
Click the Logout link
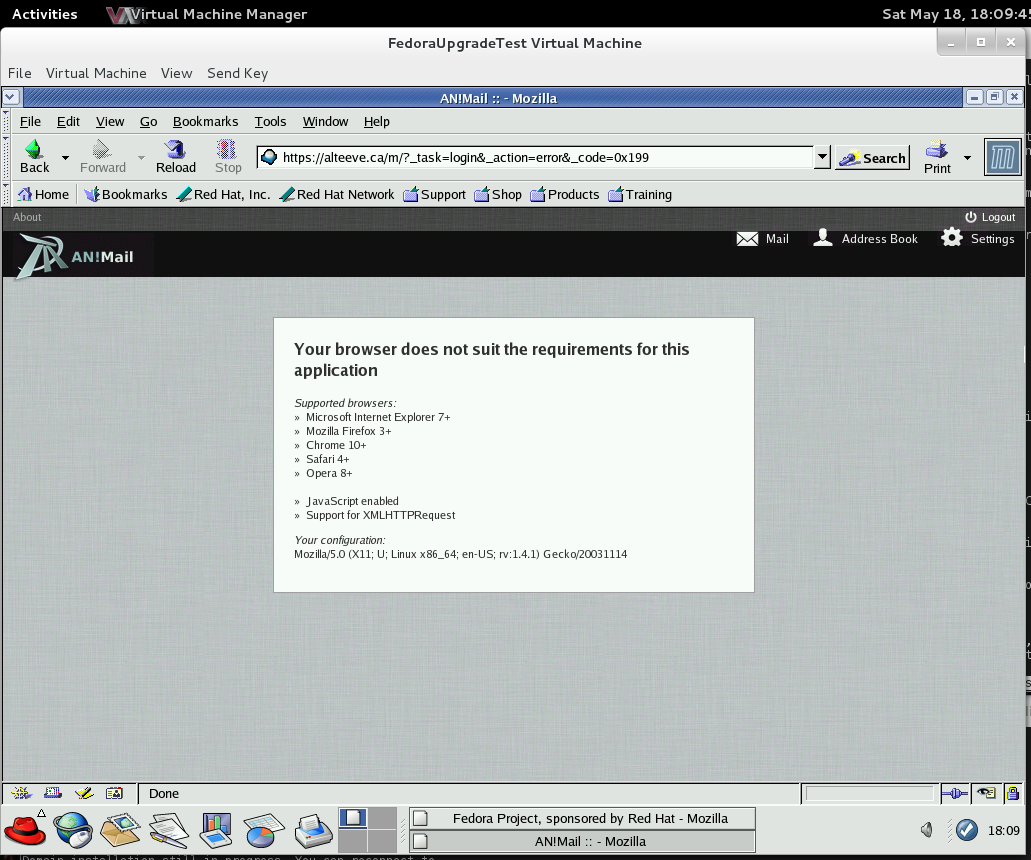pos(990,217)
